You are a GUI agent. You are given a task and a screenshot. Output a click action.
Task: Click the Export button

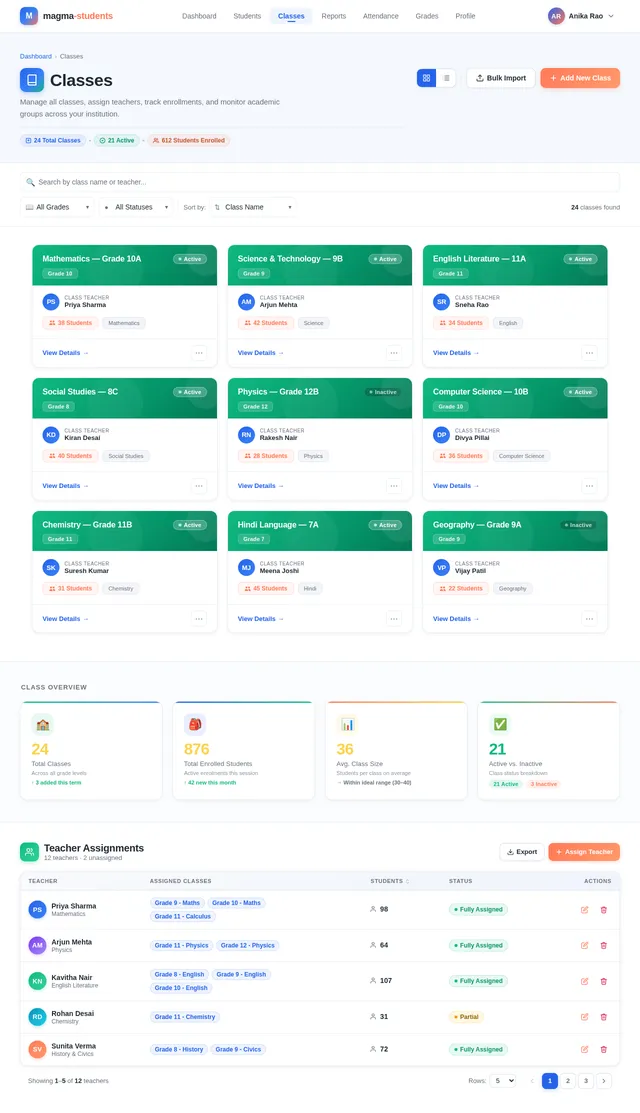[x=522, y=852]
